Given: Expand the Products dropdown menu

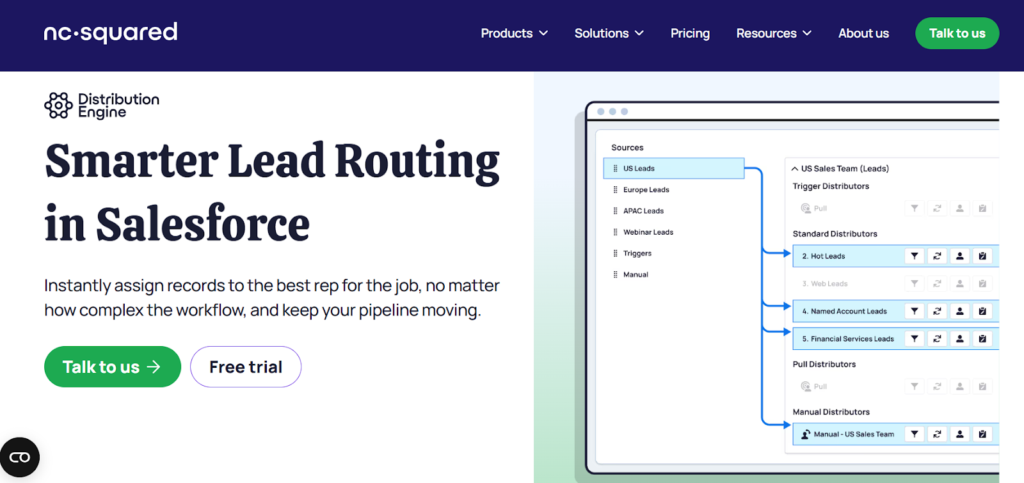Looking at the screenshot, I should [x=514, y=33].
